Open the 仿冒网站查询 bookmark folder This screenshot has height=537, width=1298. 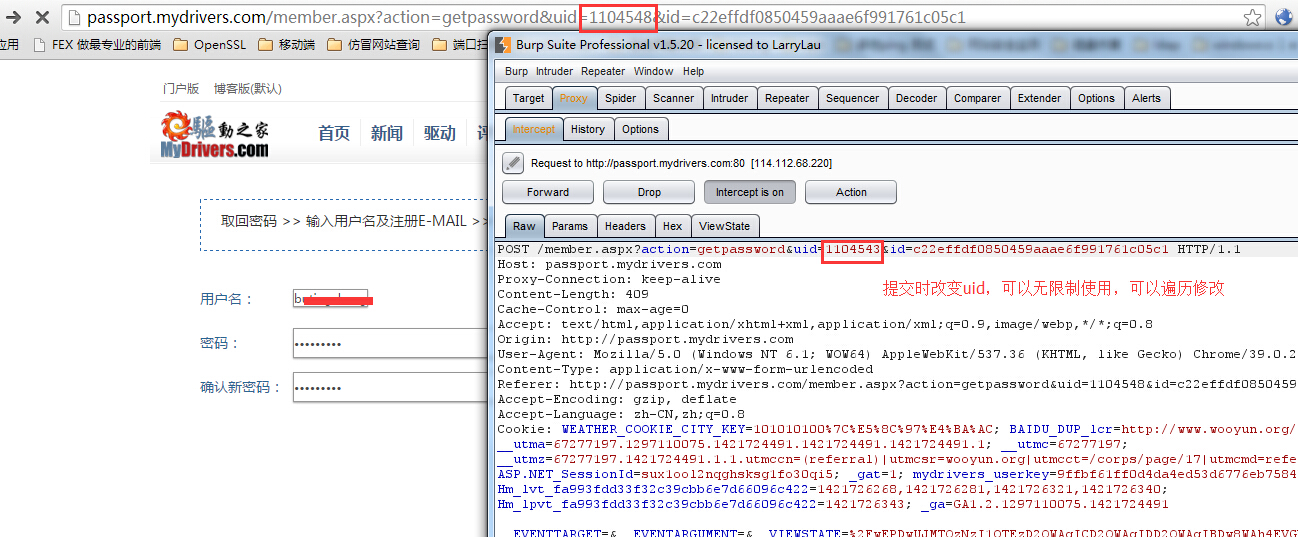click(373, 44)
